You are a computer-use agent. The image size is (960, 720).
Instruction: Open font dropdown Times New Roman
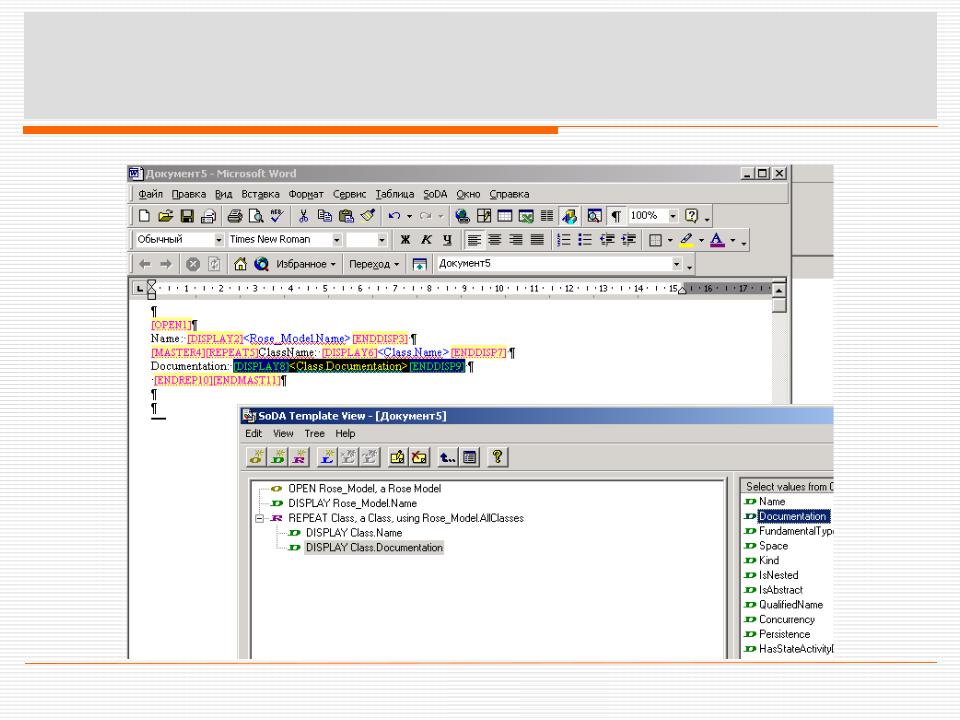pyautogui.click(x=336, y=240)
